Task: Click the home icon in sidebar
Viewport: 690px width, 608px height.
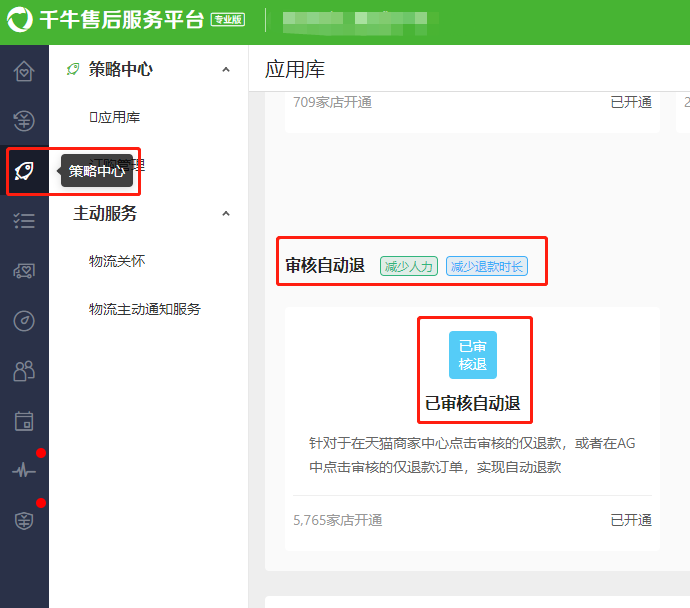Action: tap(24, 71)
